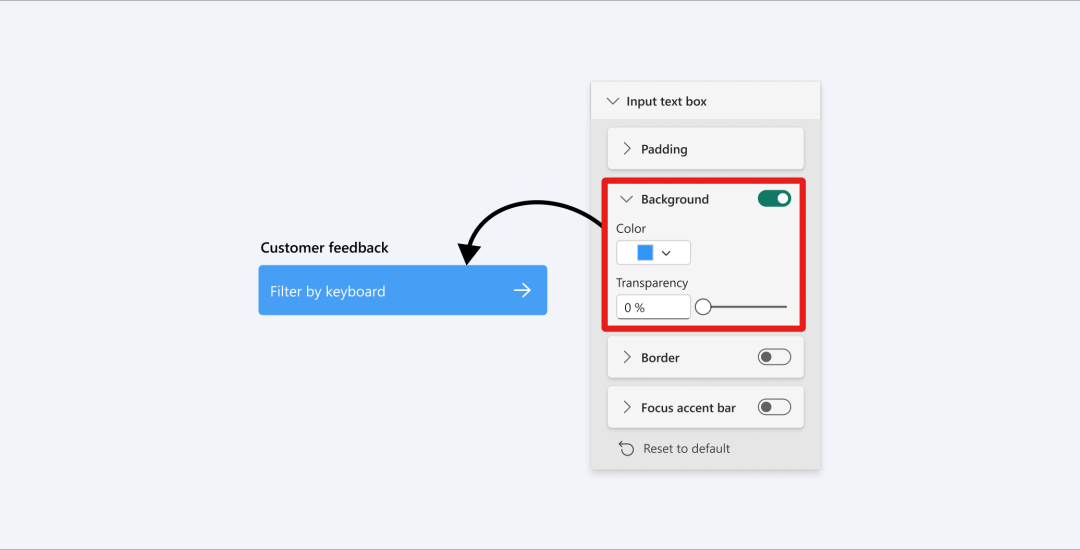Click the Filter by keyboard text box
Viewport: 1080px width, 550px height.
pos(402,290)
